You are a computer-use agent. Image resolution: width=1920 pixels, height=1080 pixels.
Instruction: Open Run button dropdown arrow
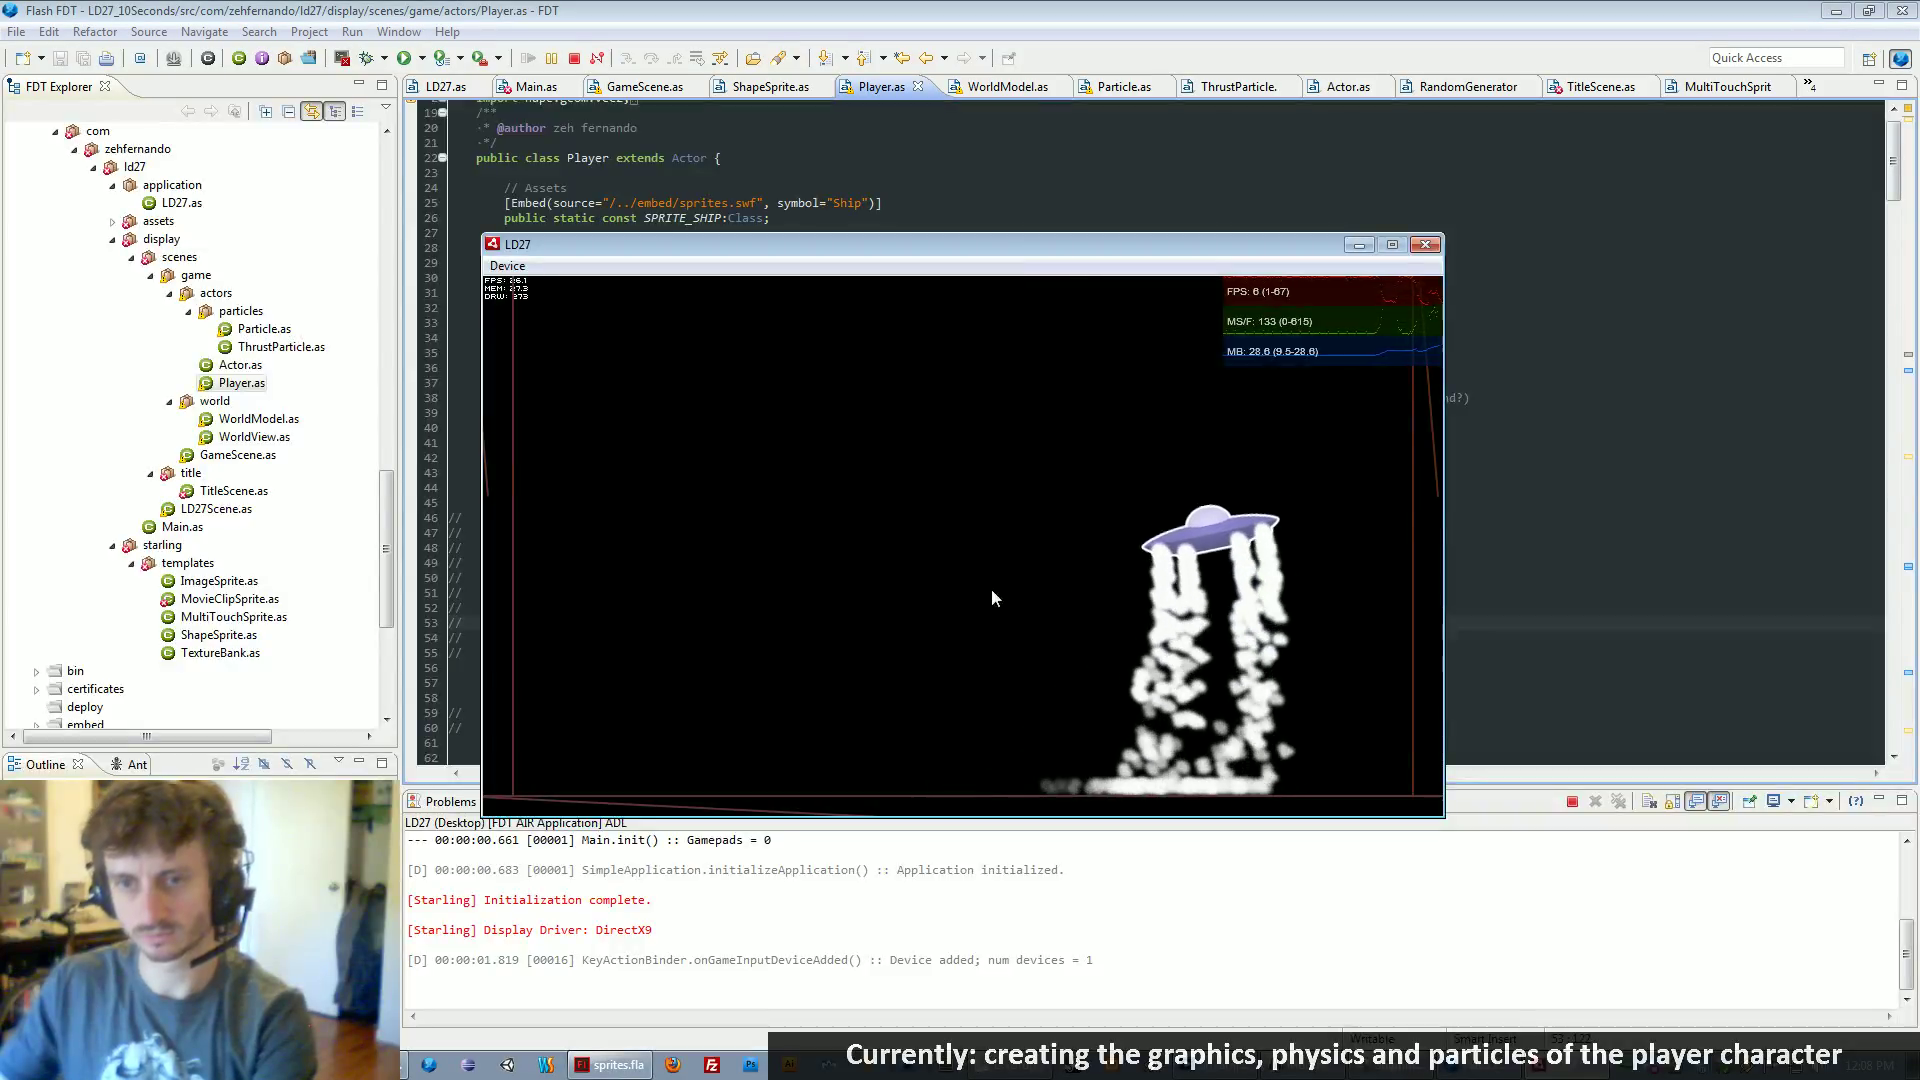422,58
